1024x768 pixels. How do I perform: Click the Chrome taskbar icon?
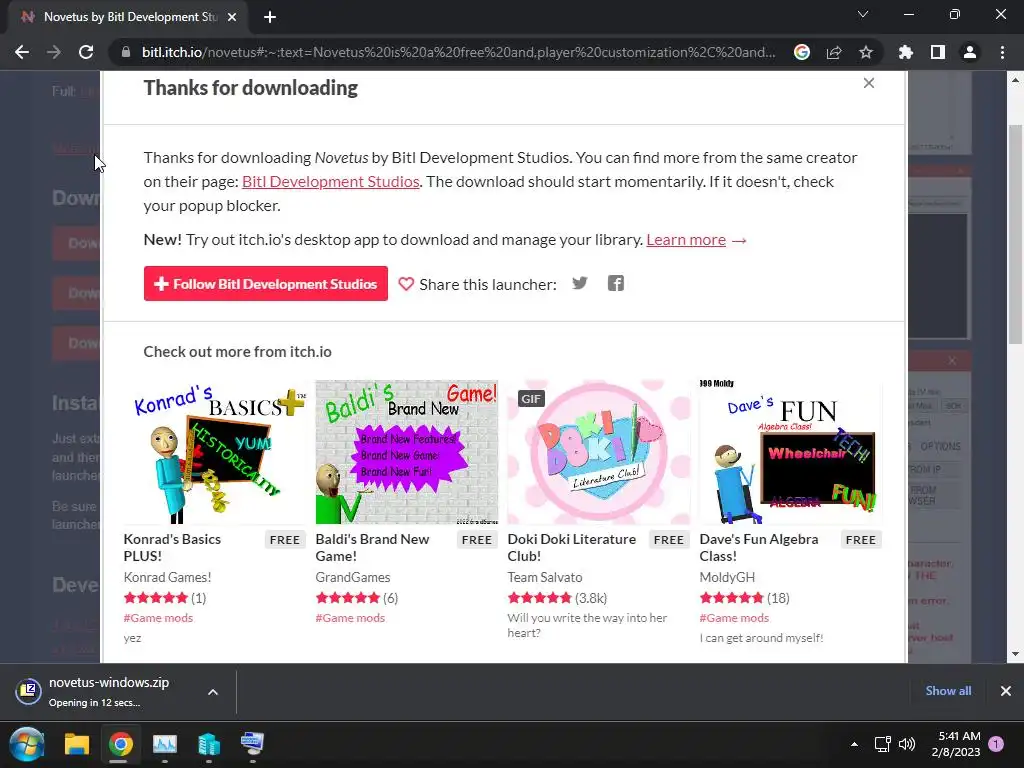click(x=120, y=744)
